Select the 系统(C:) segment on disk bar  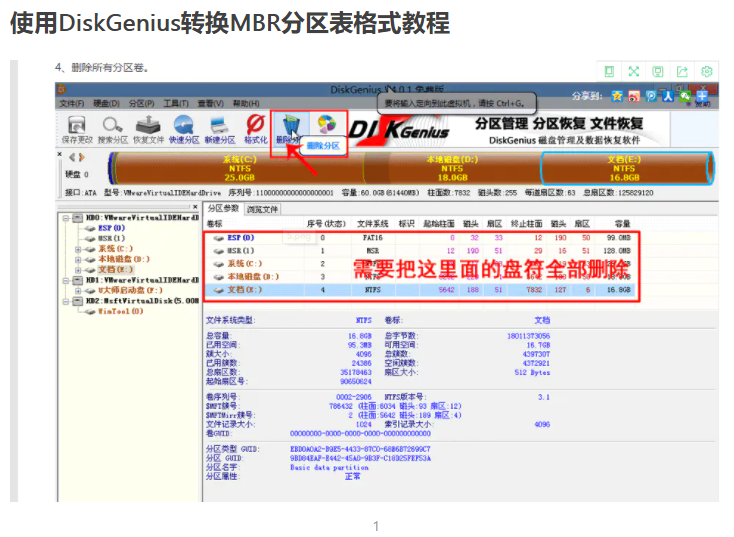click(x=239, y=168)
